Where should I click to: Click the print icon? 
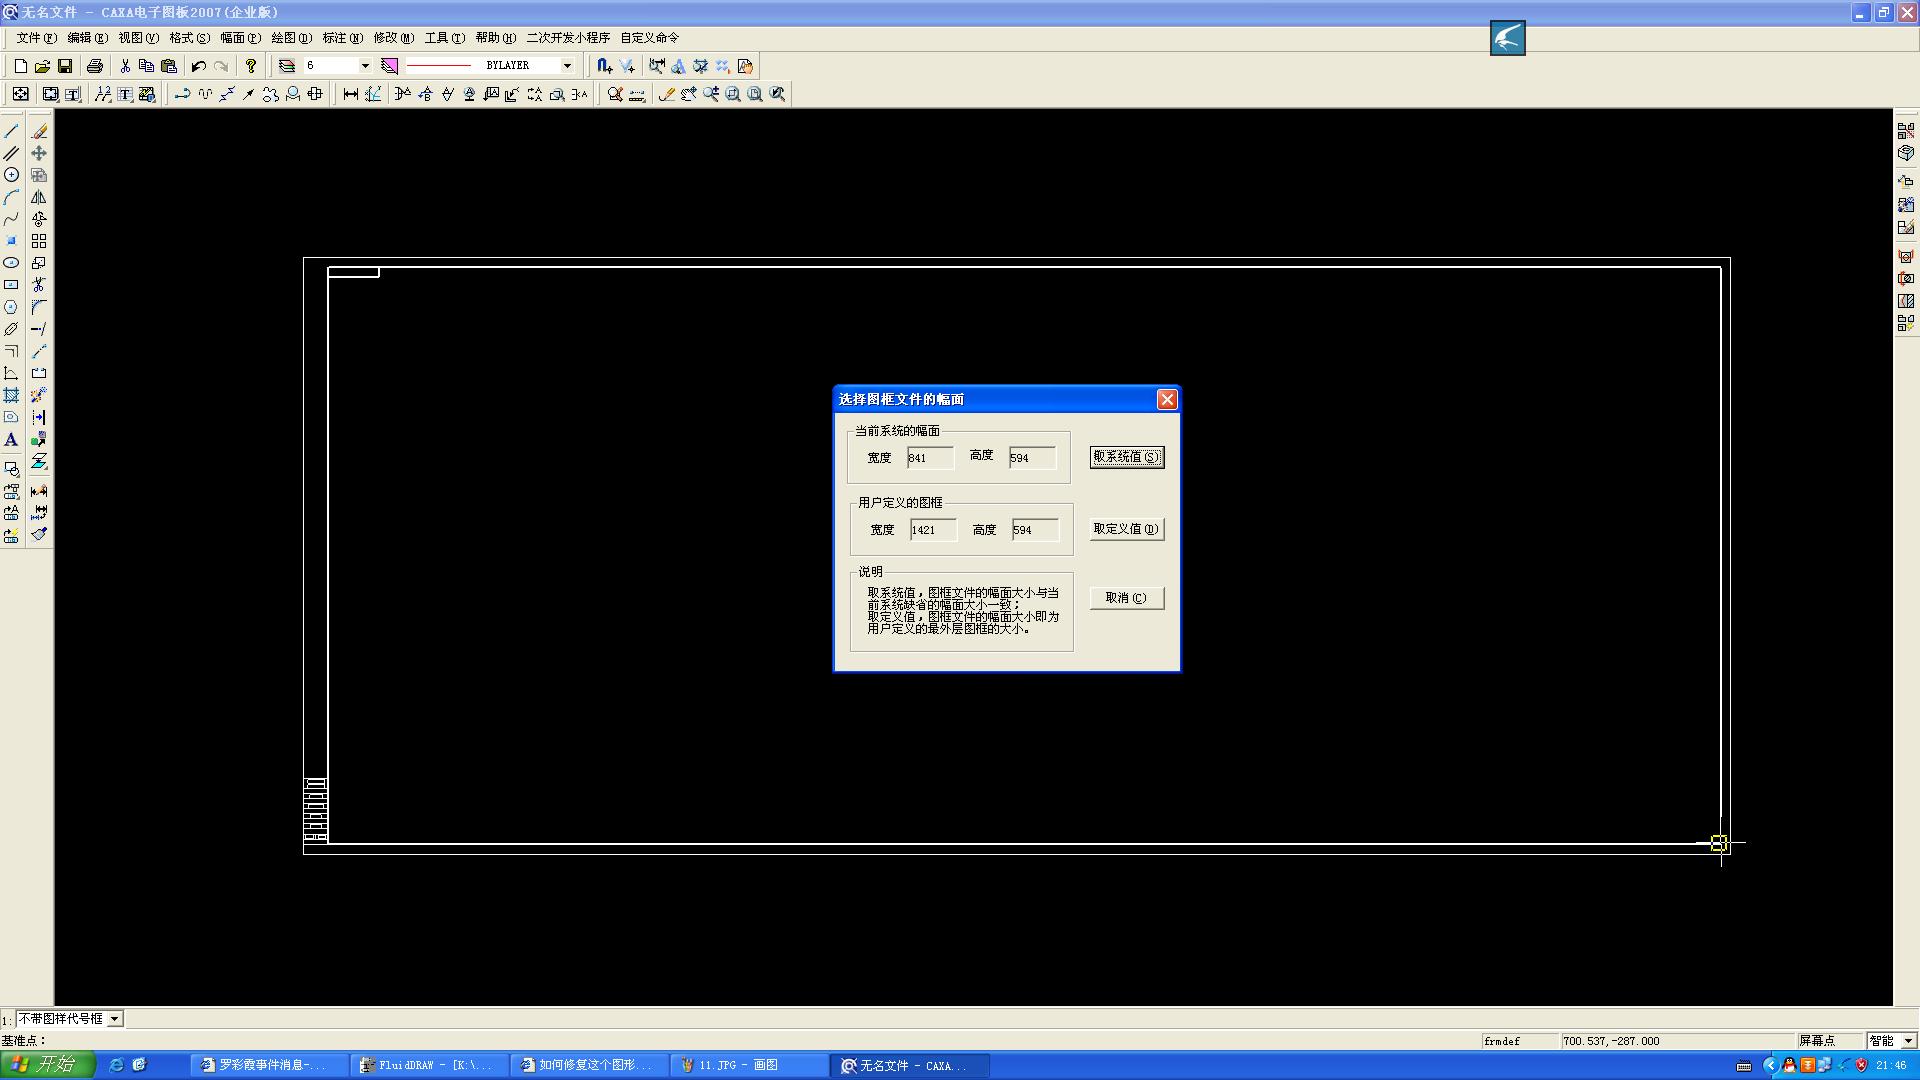point(95,66)
